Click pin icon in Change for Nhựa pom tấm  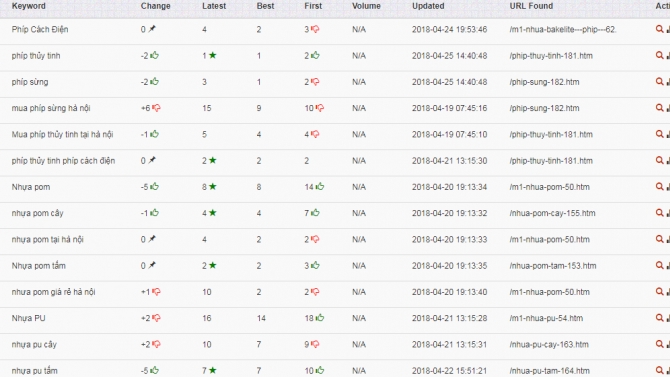(x=152, y=265)
